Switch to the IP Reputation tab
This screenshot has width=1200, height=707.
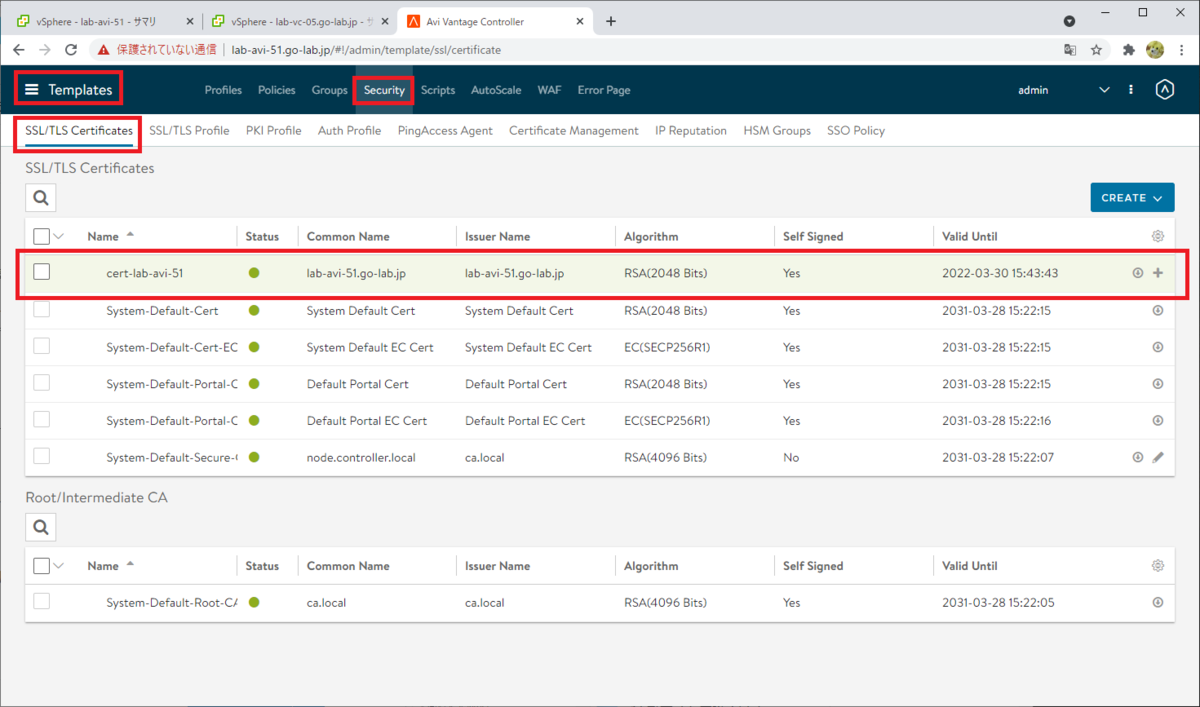pos(691,131)
